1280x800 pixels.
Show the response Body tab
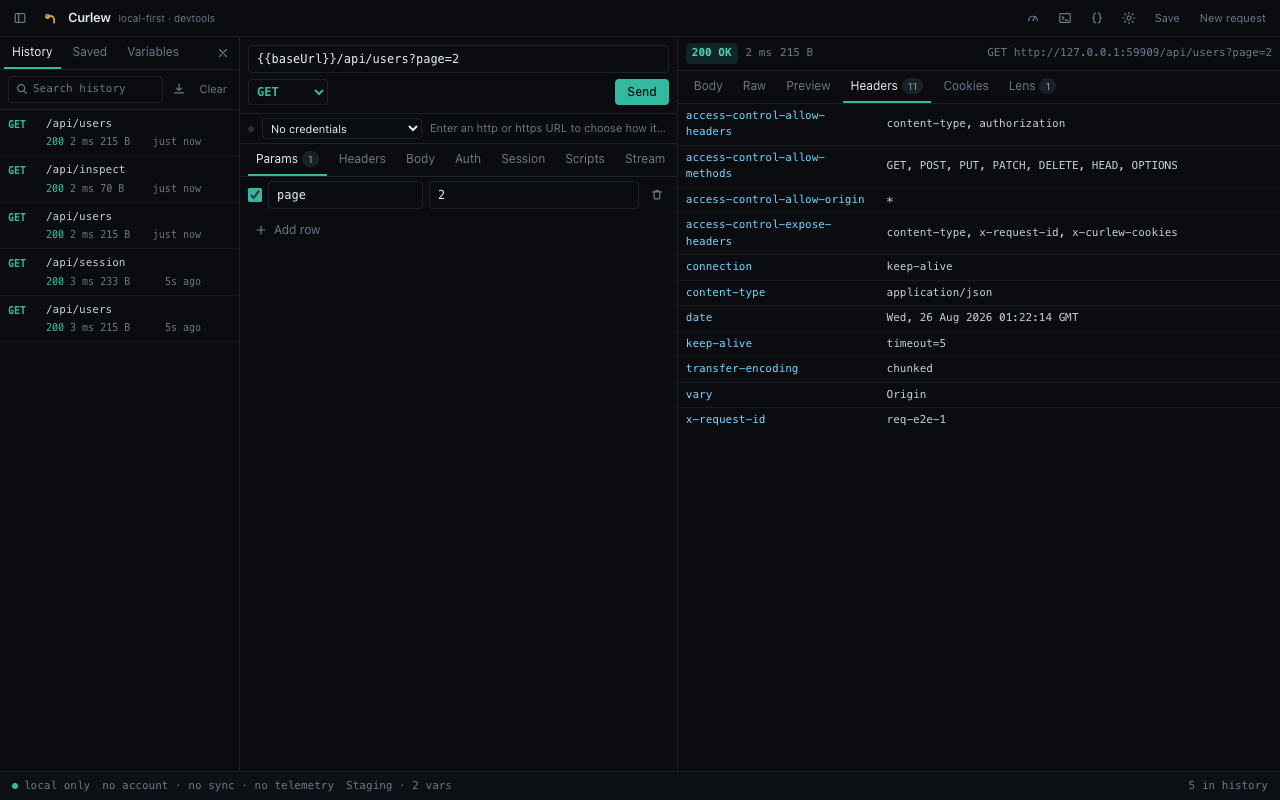coord(708,86)
